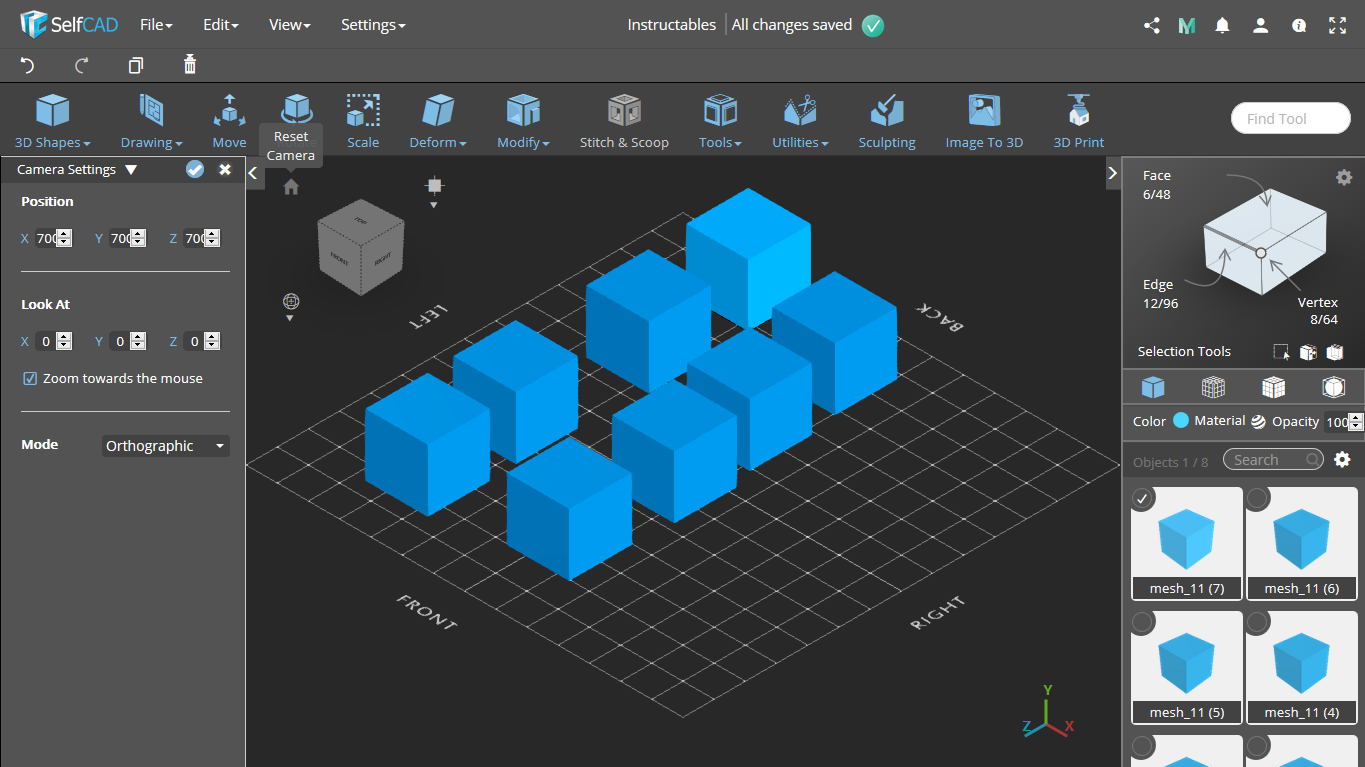Expand the view cube options arrow

coord(434,205)
